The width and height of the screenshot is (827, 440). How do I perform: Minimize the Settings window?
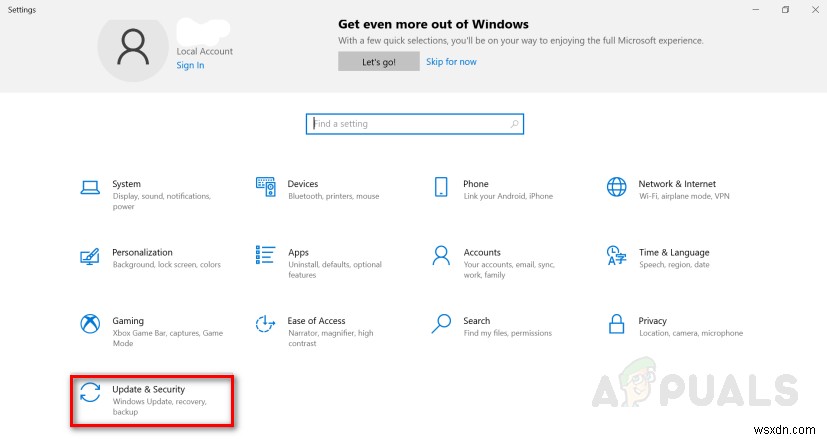pyautogui.click(x=756, y=9)
